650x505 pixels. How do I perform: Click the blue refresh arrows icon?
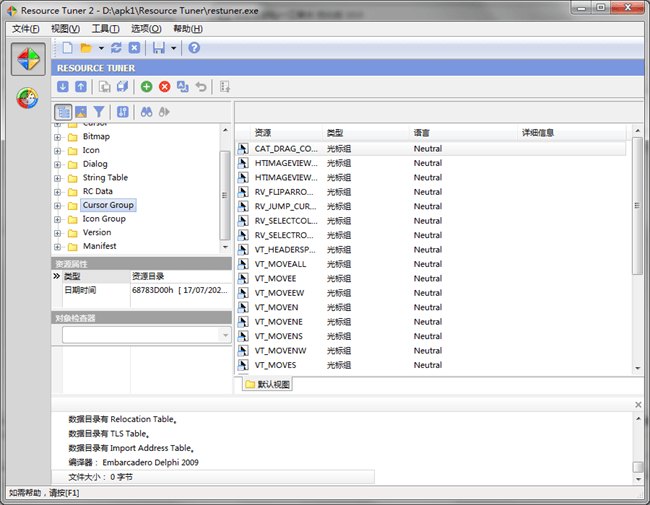[x=116, y=48]
